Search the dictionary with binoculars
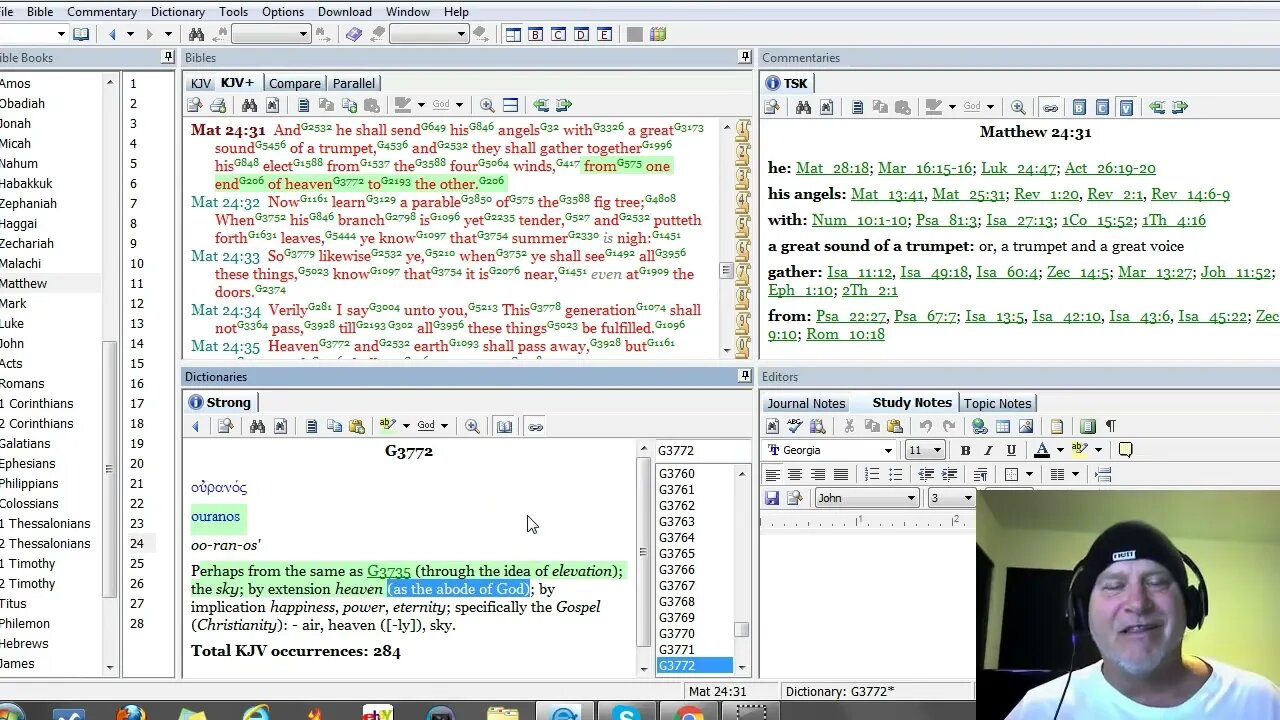The width and height of the screenshot is (1280, 720). coord(257,426)
